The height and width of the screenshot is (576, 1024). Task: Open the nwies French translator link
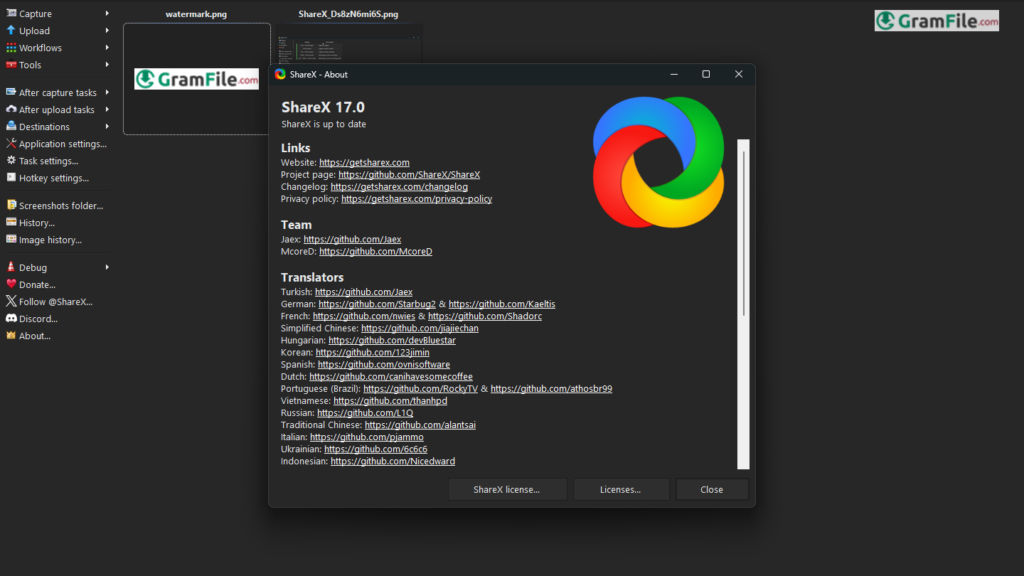point(364,316)
